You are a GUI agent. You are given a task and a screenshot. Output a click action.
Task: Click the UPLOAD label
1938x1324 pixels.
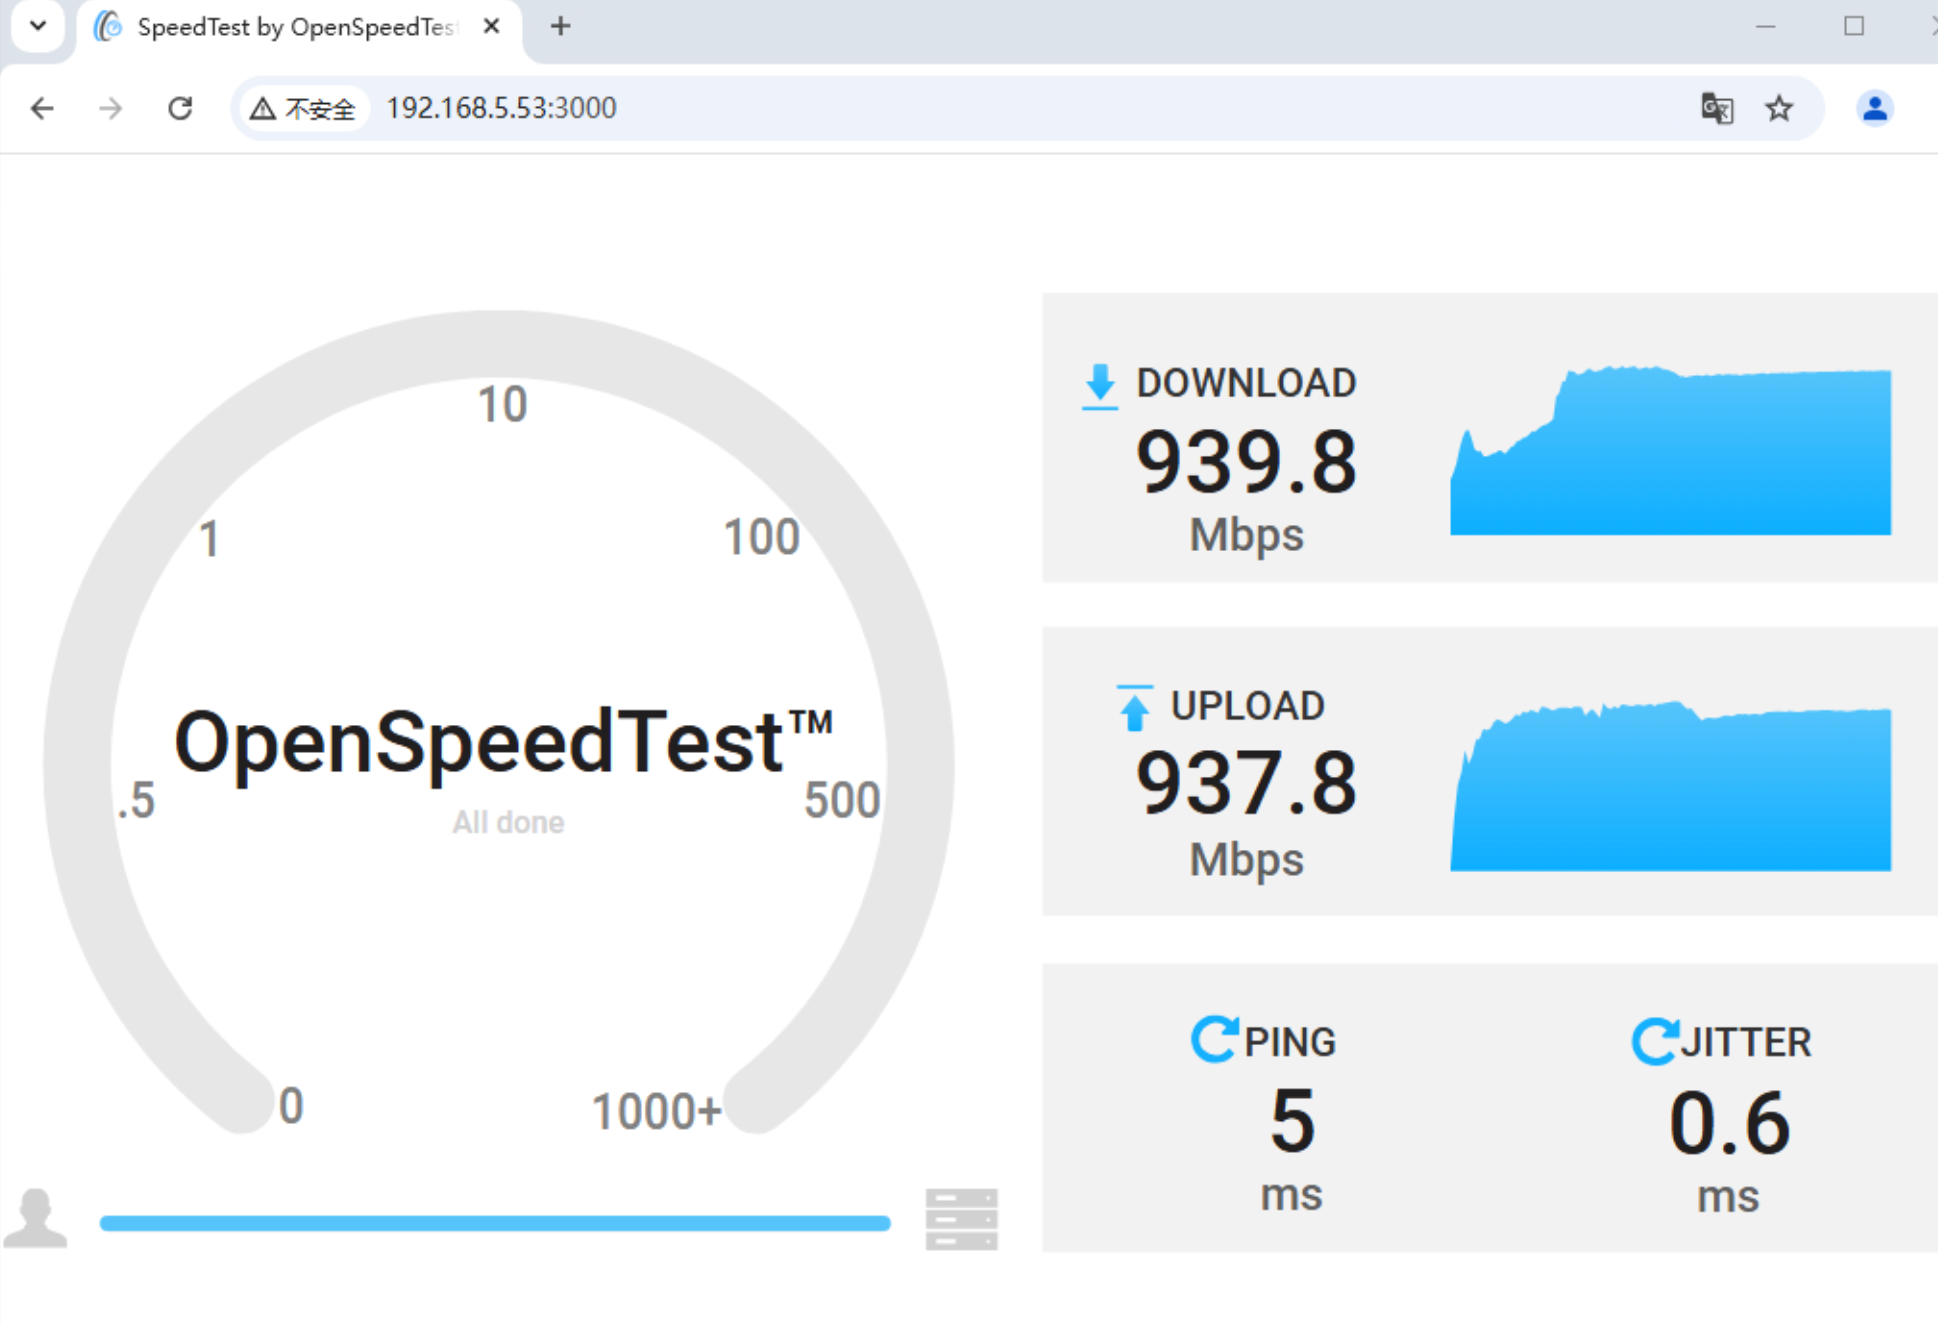click(x=1247, y=706)
